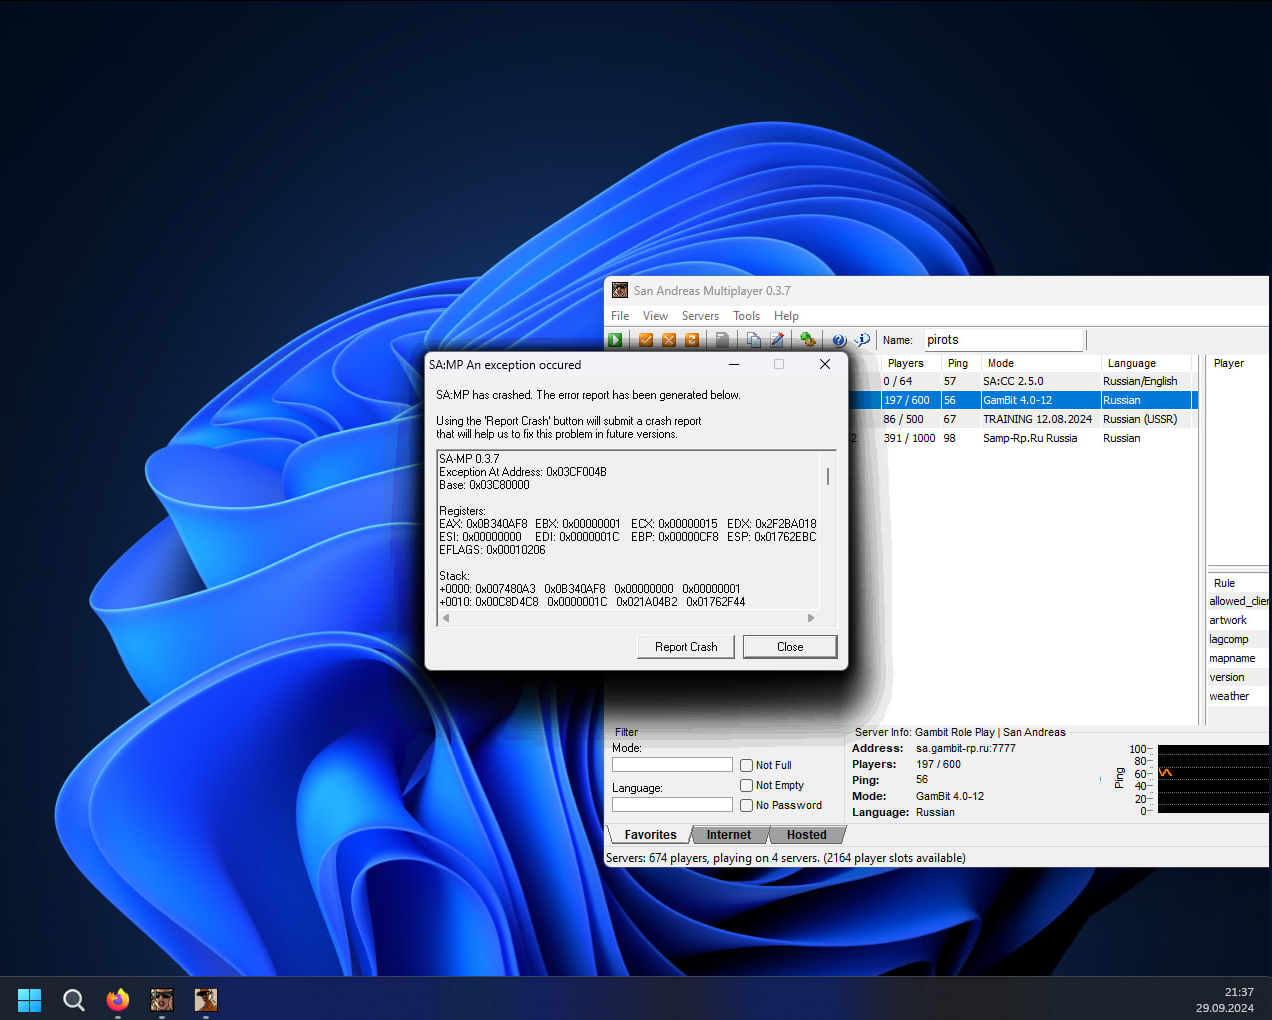Open Firefox from the taskbar

(118, 999)
